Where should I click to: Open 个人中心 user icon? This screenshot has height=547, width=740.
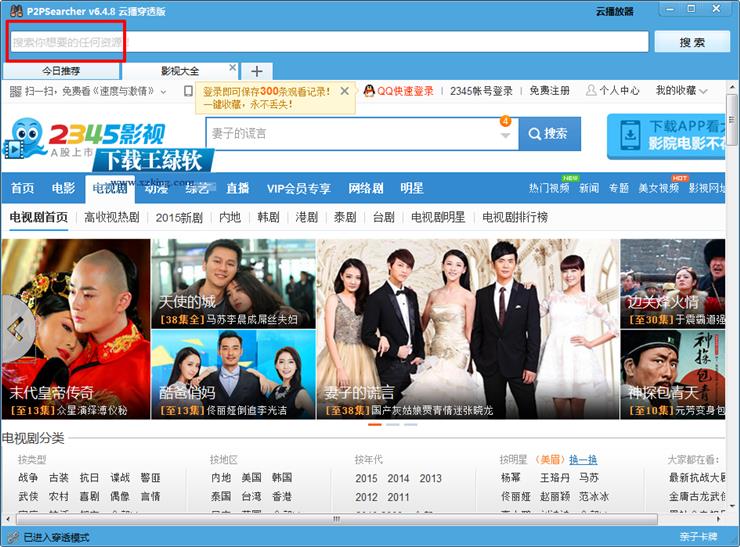(590, 90)
